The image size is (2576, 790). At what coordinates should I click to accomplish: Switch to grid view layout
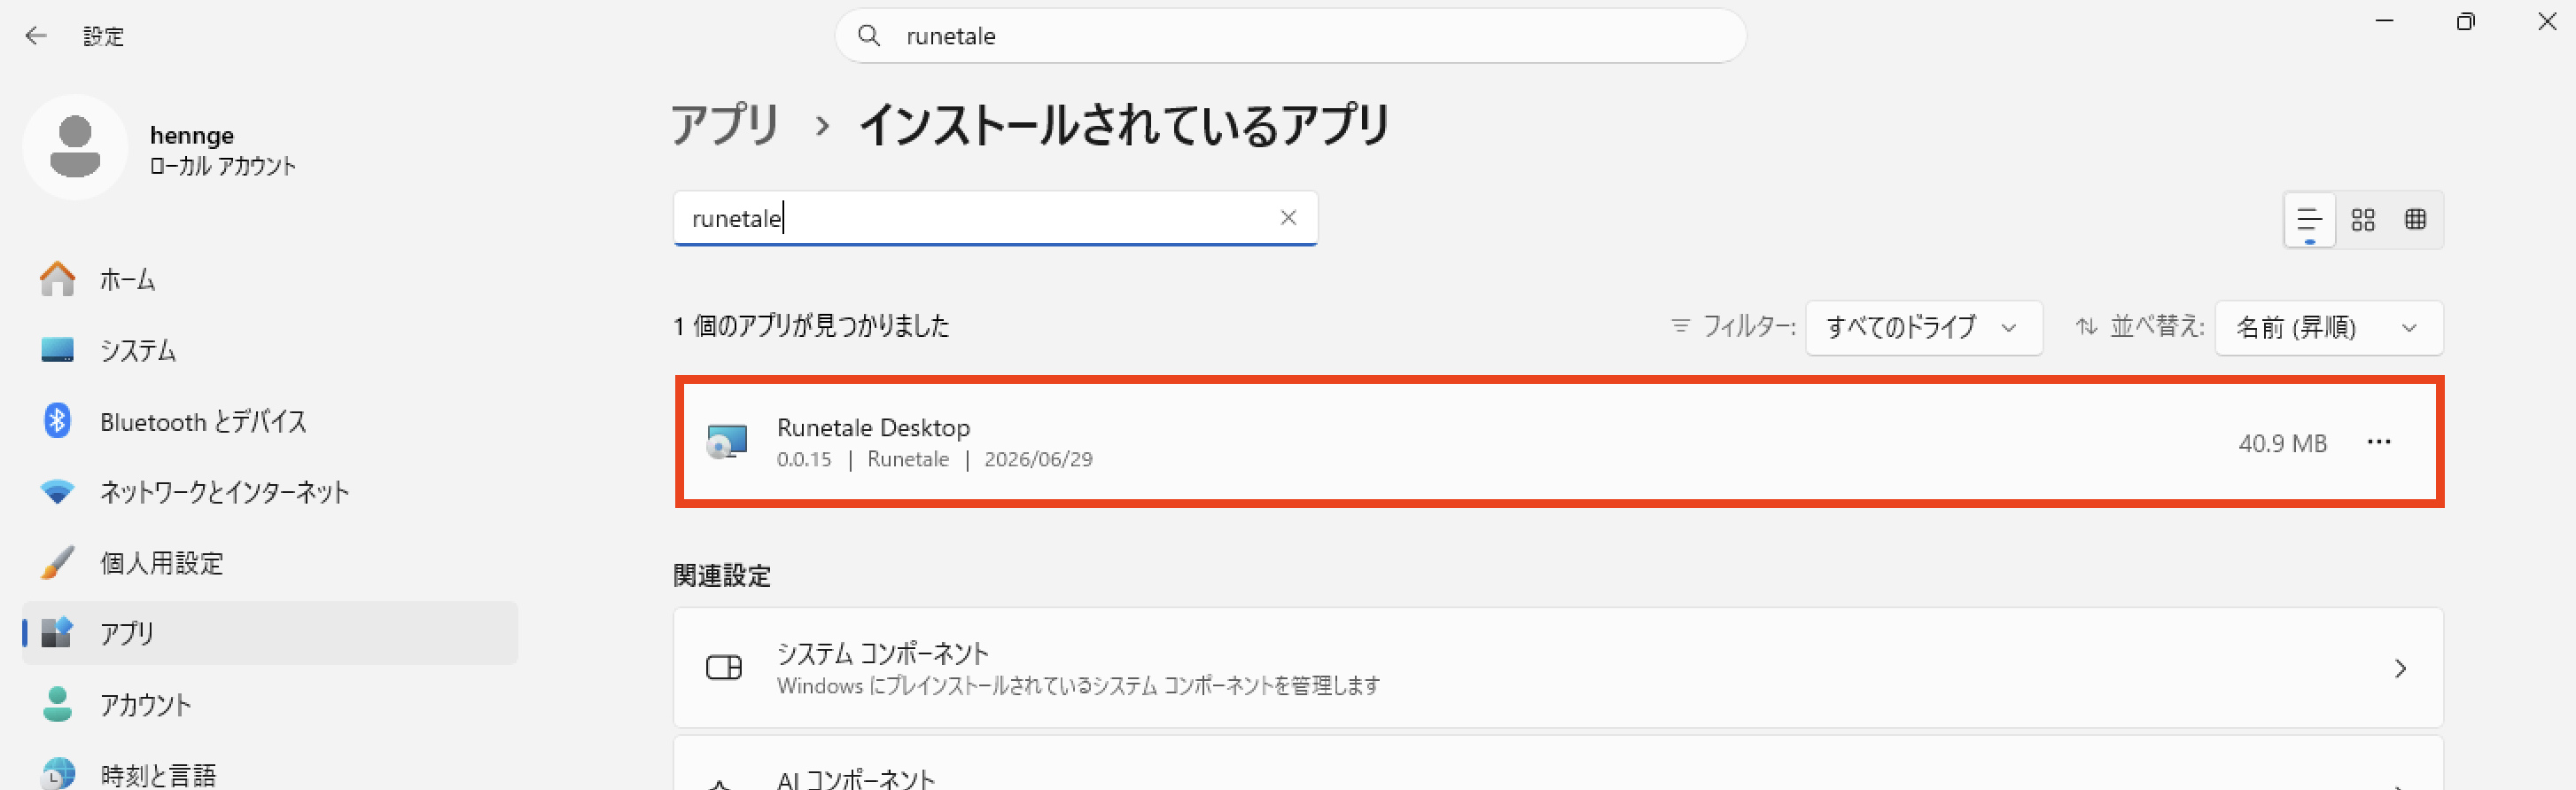[x=2363, y=220]
